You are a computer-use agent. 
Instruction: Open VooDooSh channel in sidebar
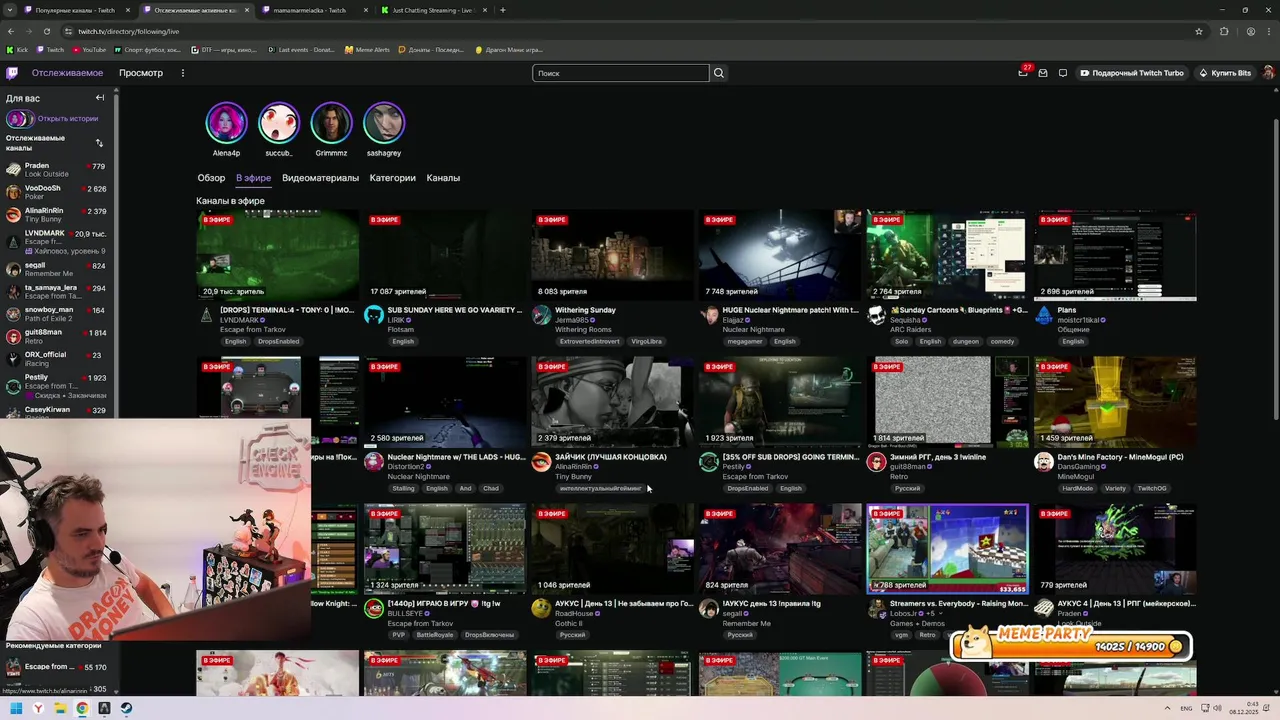coord(57,192)
